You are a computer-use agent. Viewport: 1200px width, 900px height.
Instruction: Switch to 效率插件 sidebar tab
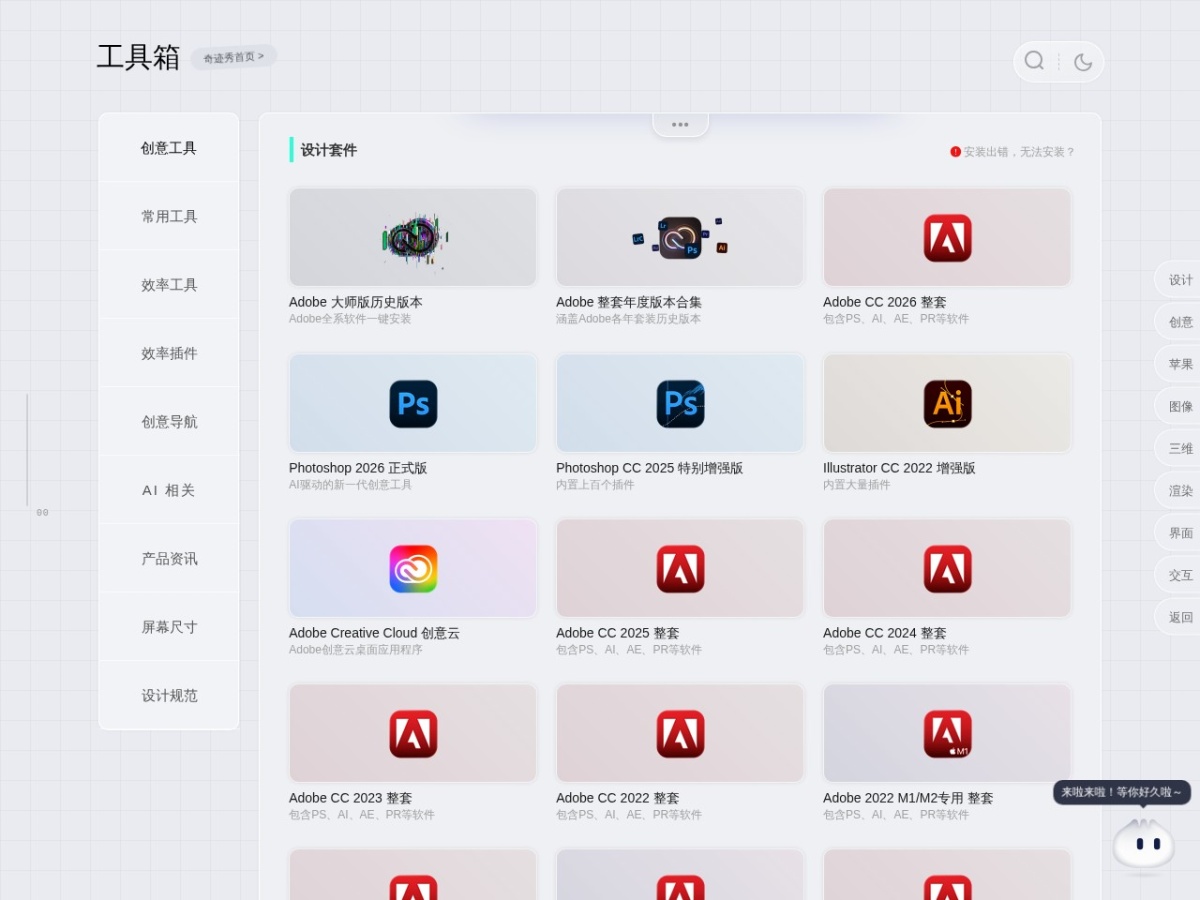click(169, 353)
